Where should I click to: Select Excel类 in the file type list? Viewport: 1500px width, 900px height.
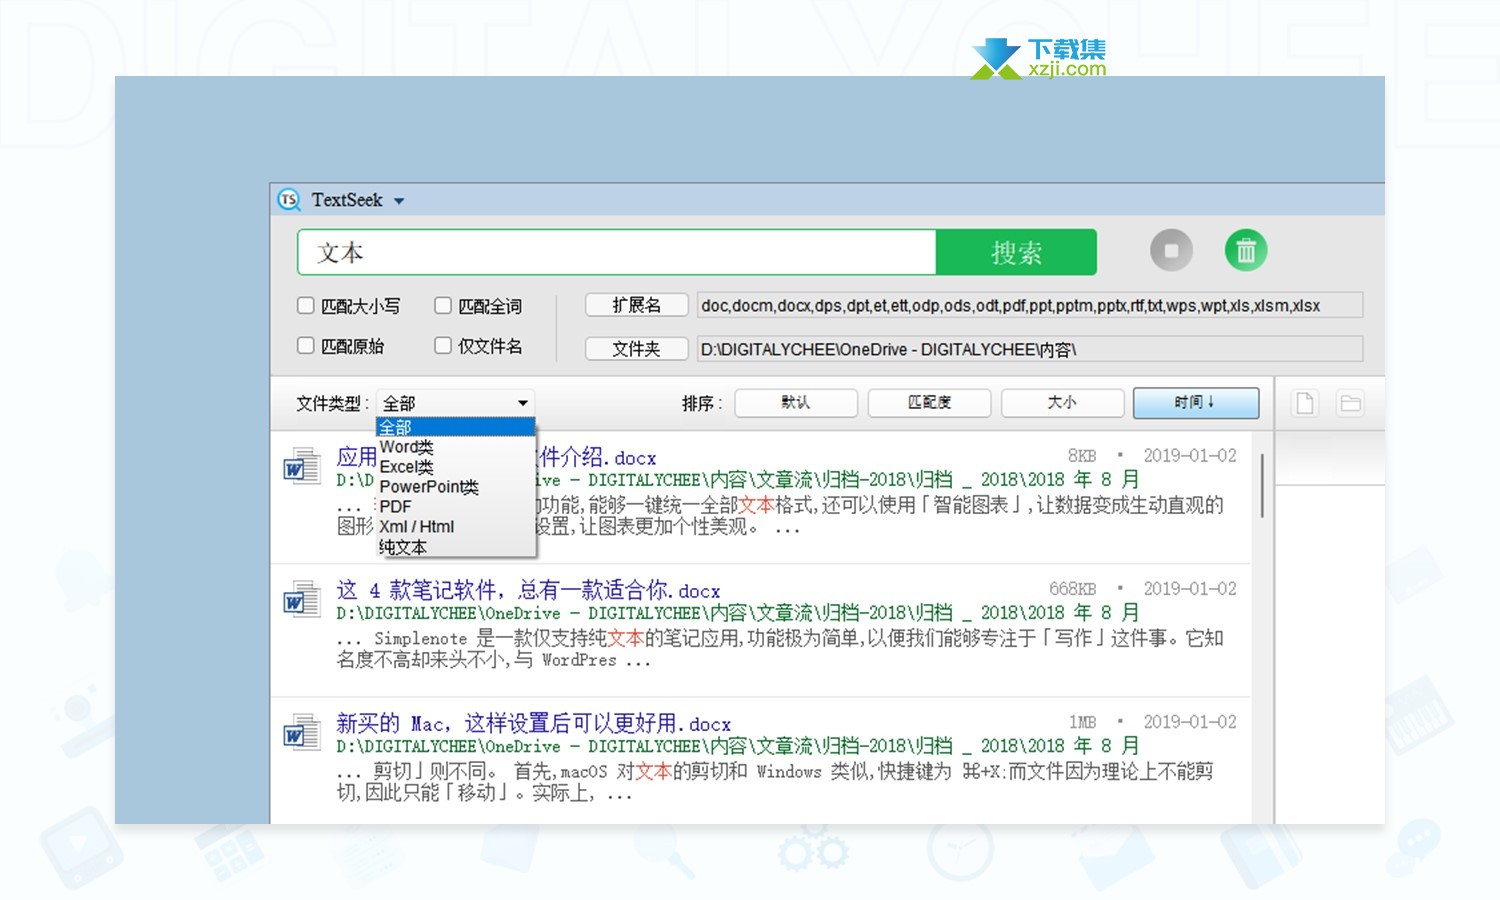click(455, 467)
